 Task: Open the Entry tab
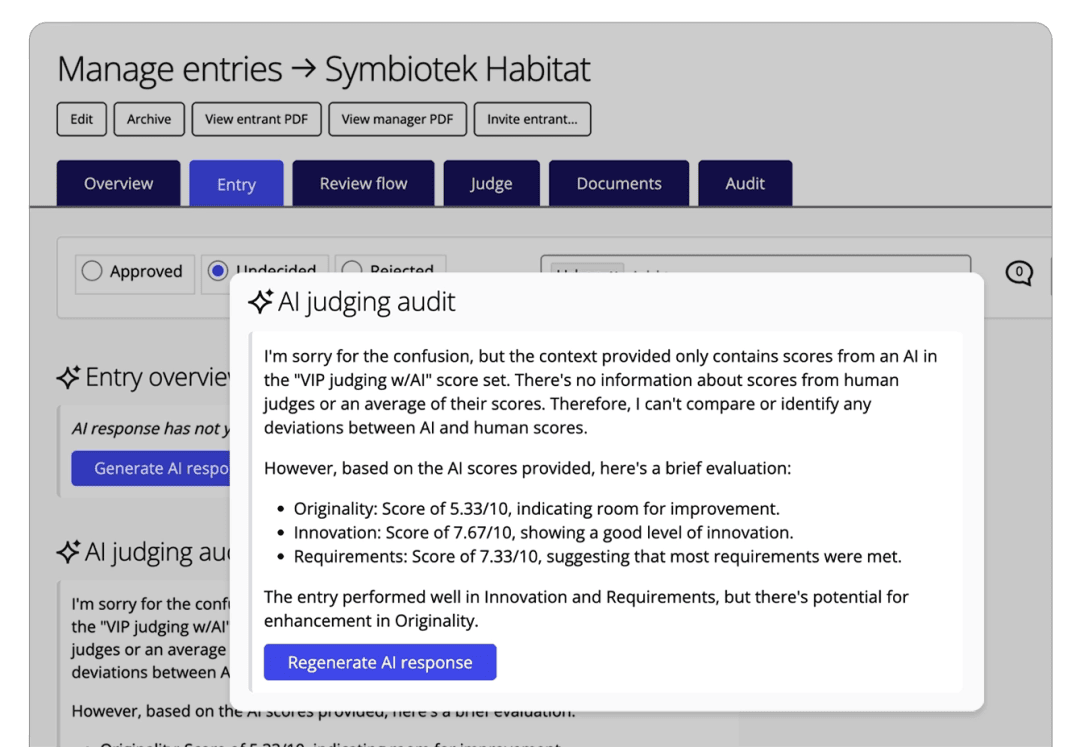(x=236, y=184)
